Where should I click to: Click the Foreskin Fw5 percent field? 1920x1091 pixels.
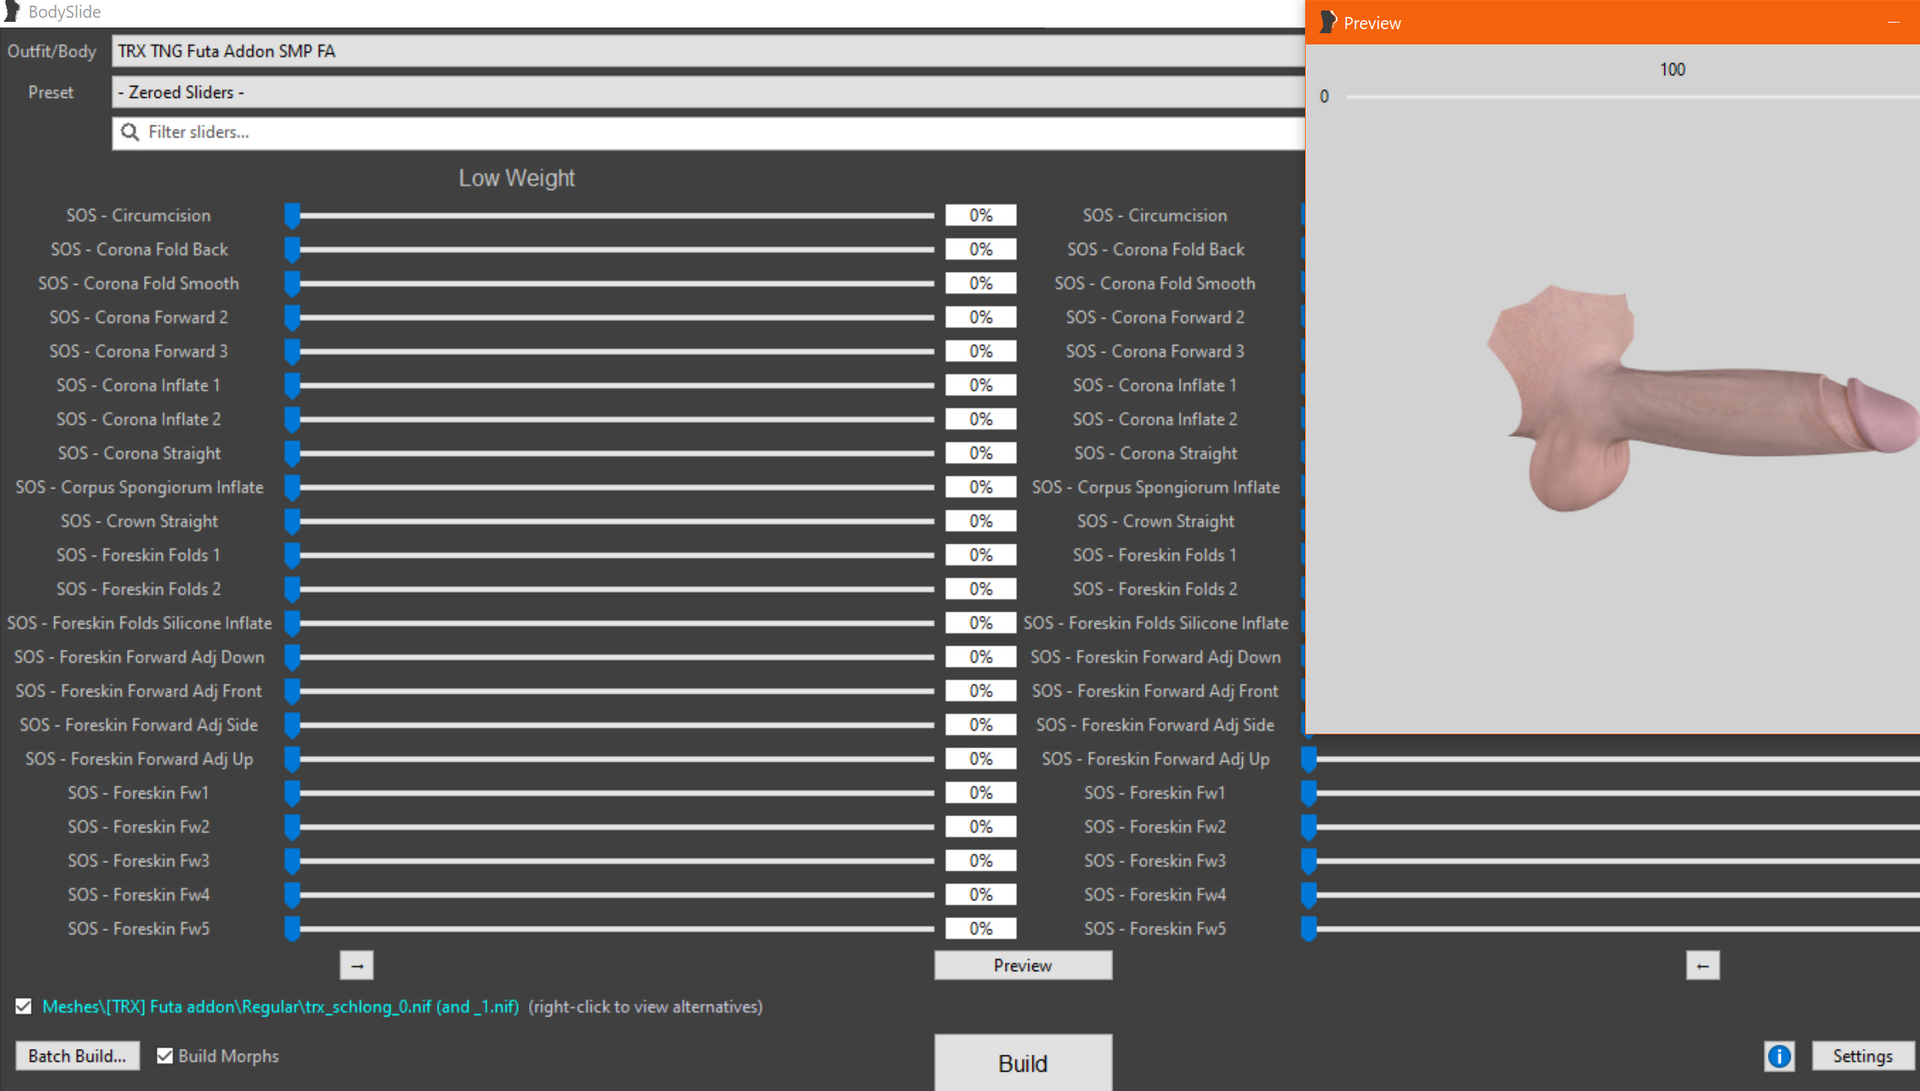pyautogui.click(x=981, y=929)
